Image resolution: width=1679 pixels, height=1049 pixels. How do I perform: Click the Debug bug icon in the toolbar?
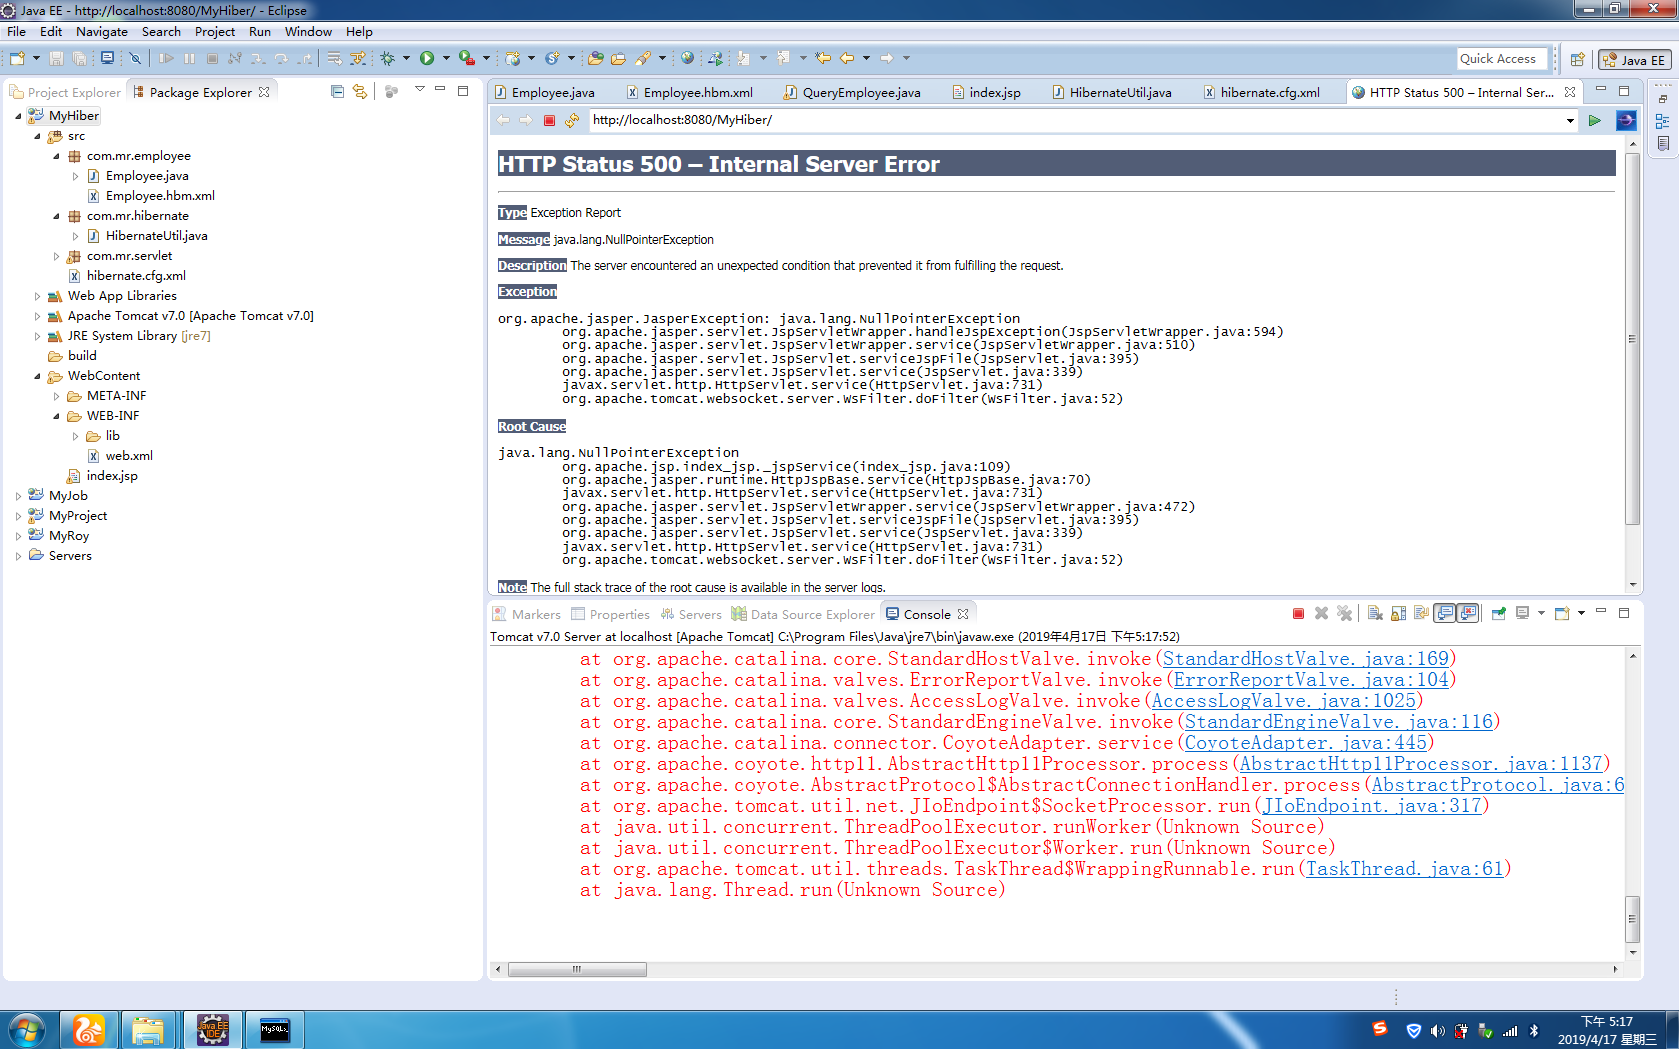pos(388,58)
